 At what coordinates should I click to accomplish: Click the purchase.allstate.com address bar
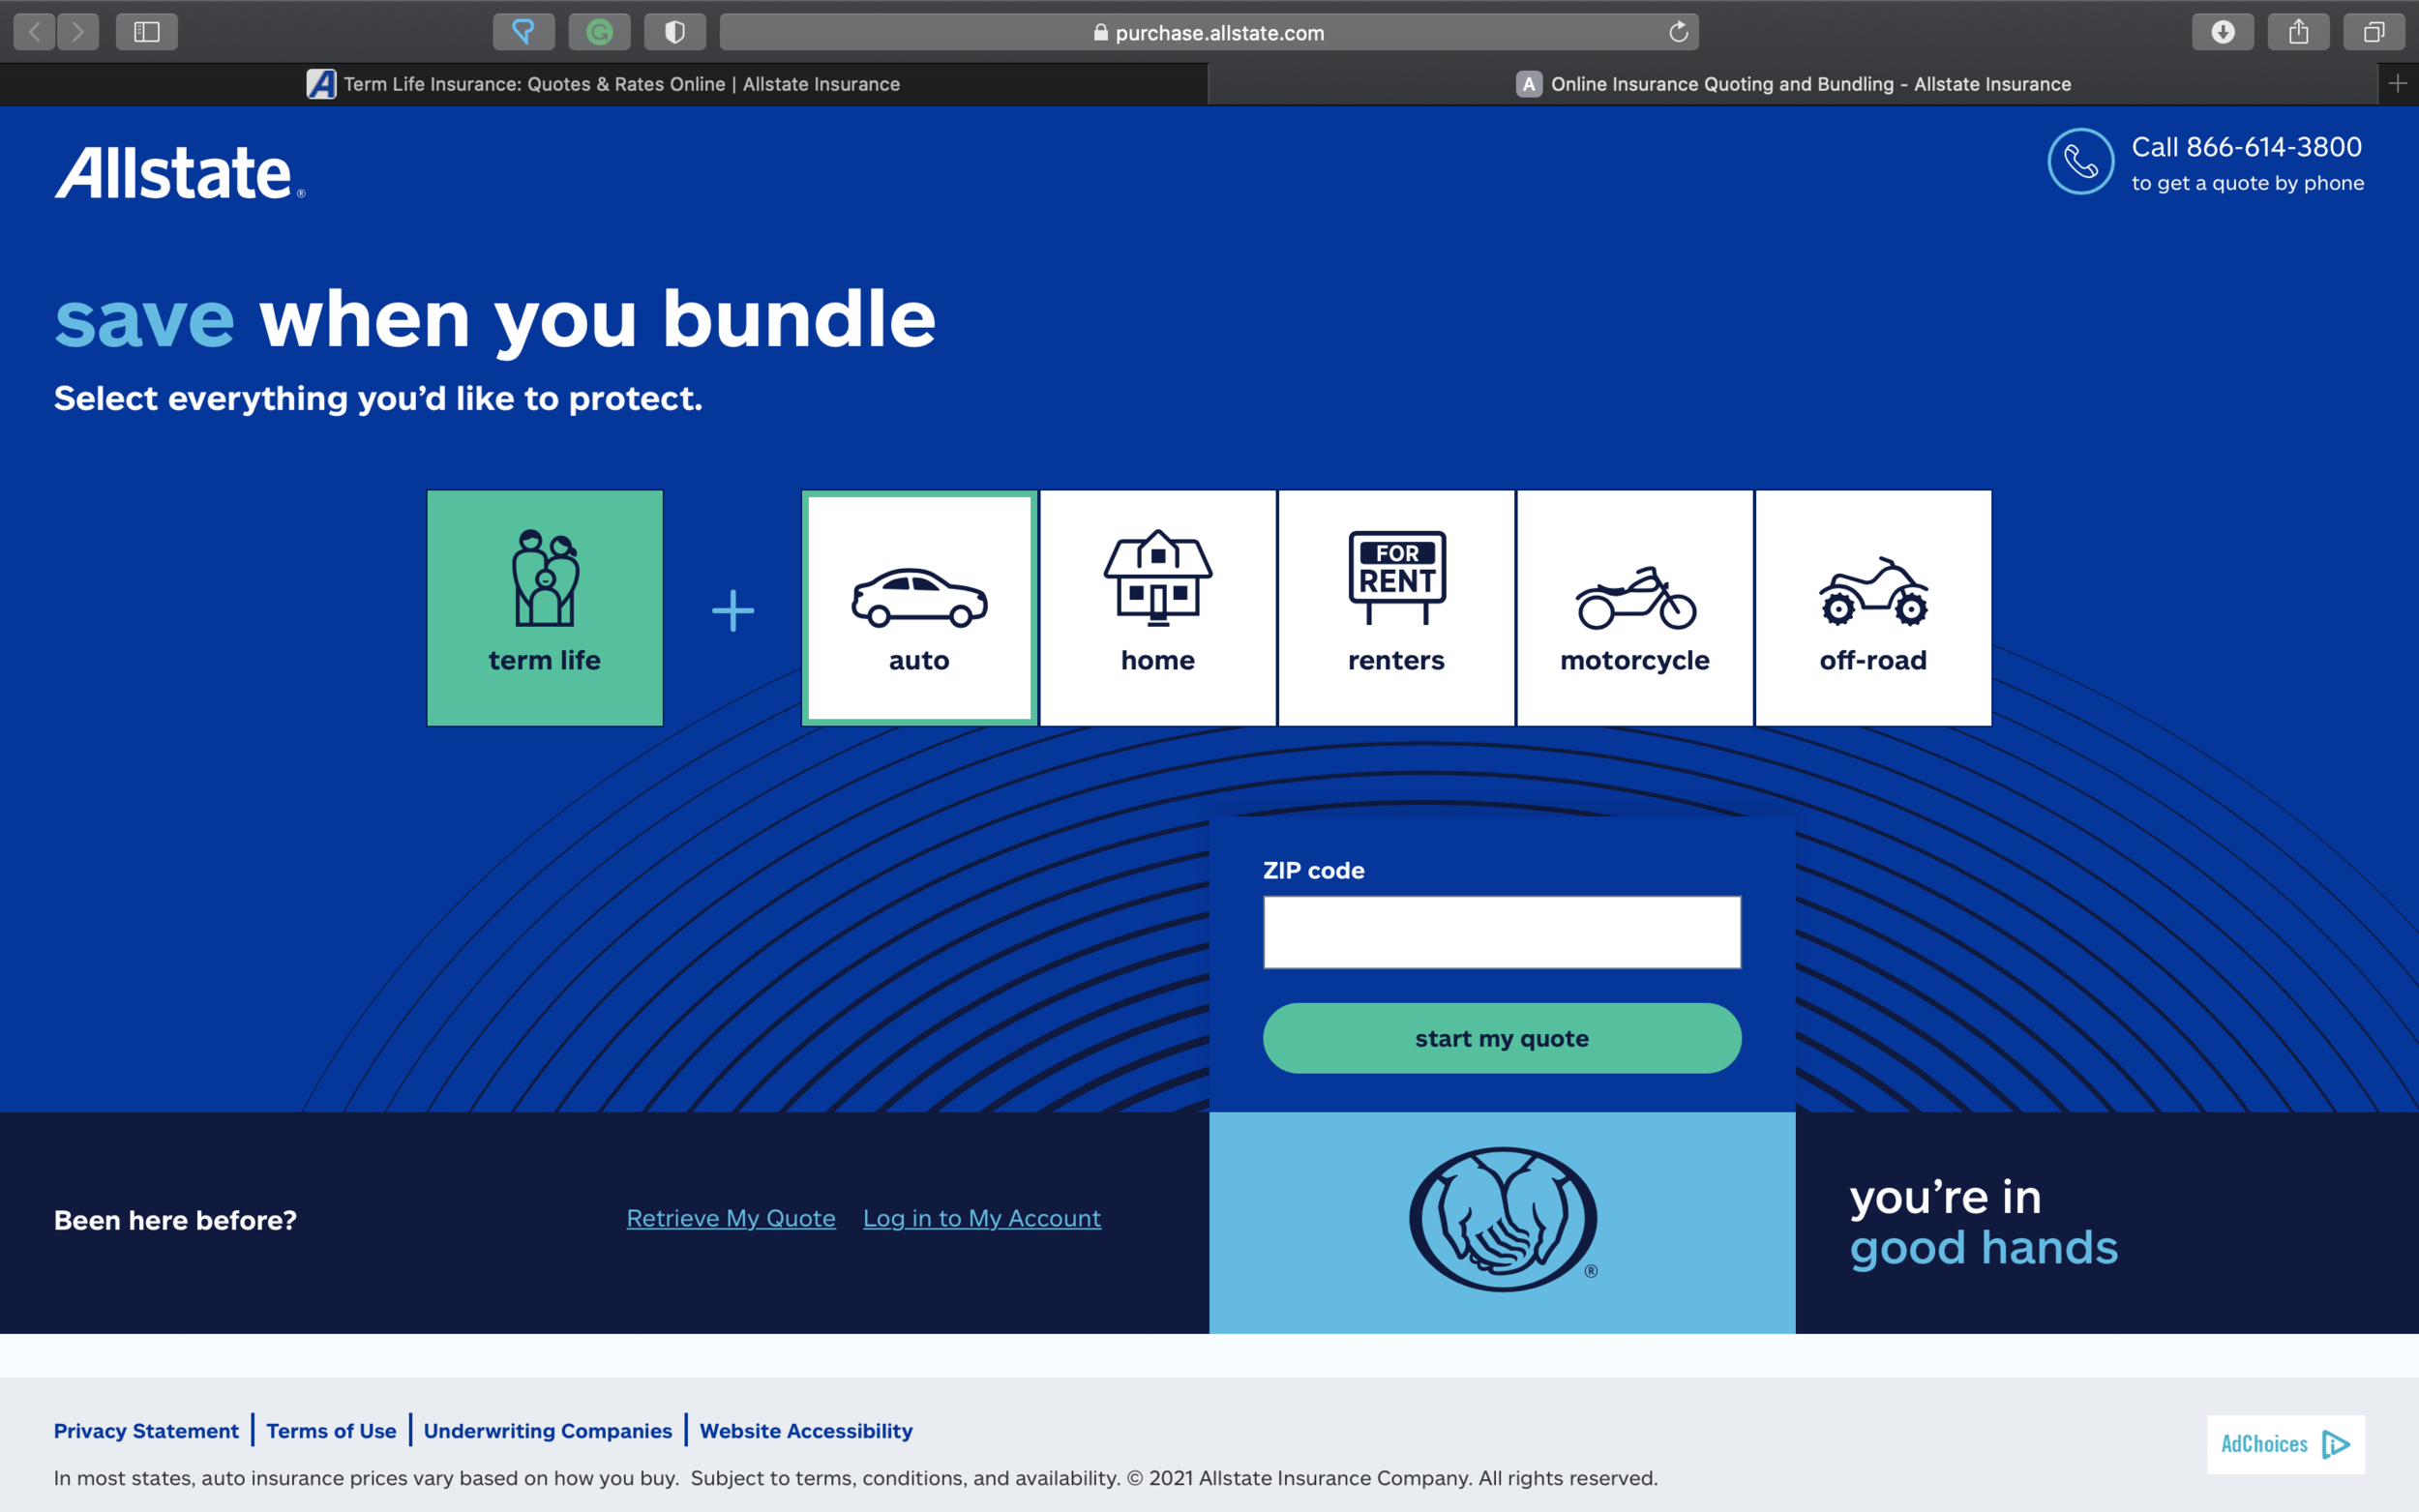pos(1209,32)
